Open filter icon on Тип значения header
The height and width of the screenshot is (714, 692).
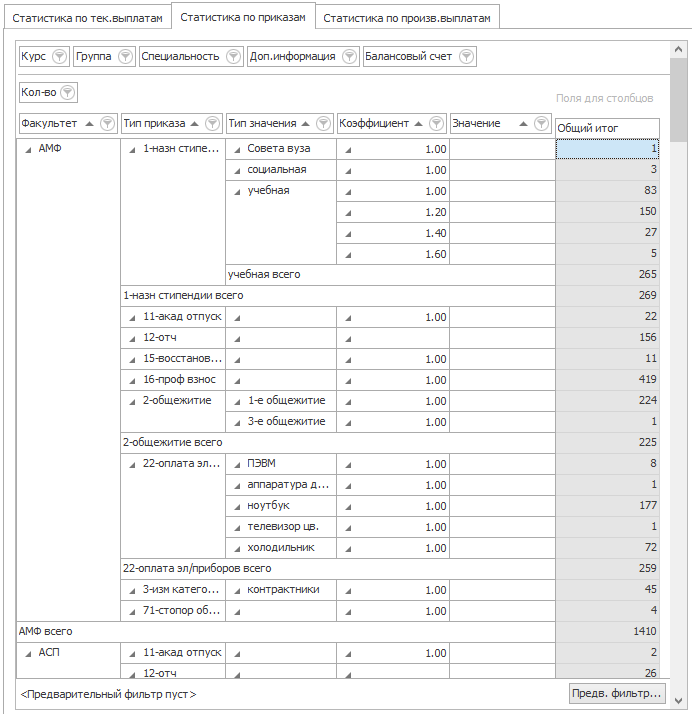324,123
